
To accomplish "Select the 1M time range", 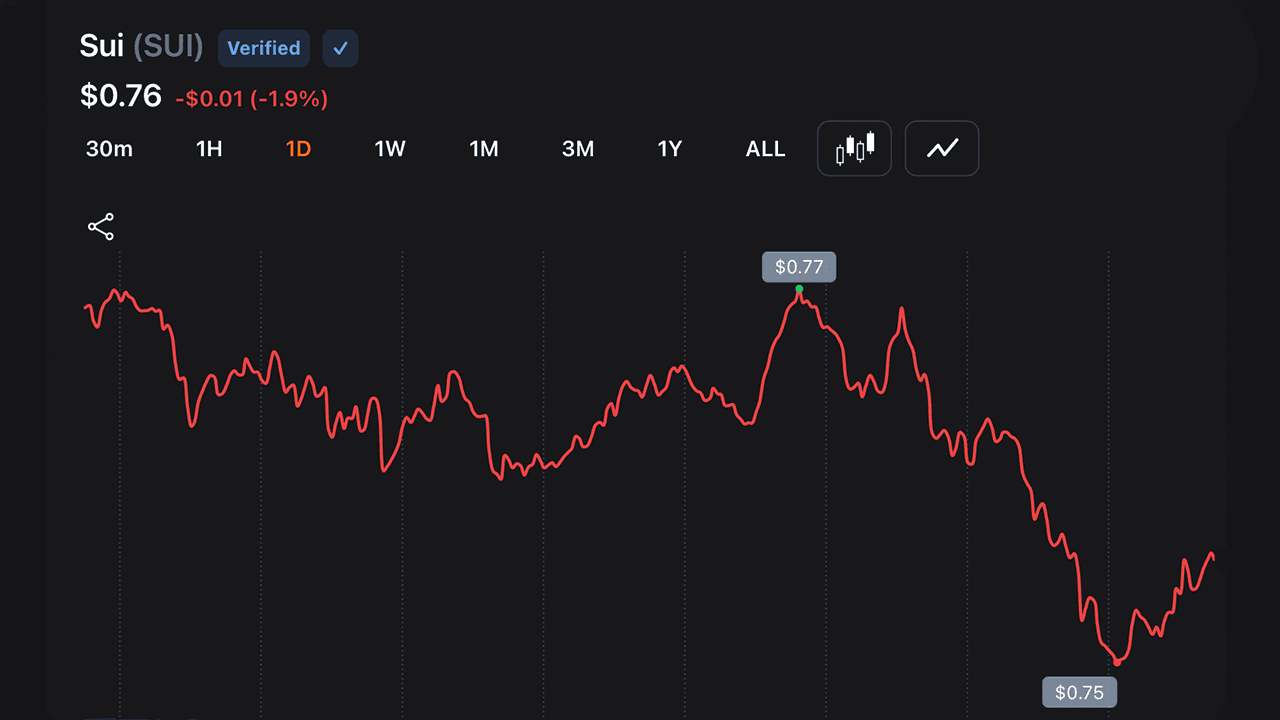I will pos(484,149).
